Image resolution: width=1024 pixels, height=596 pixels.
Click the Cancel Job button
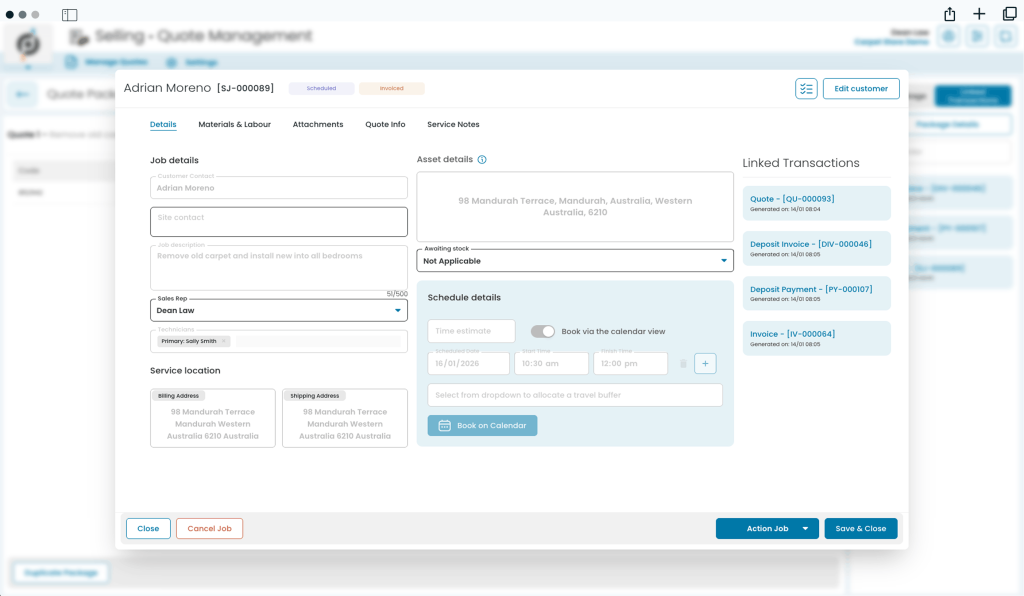pyautogui.click(x=209, y=529)
